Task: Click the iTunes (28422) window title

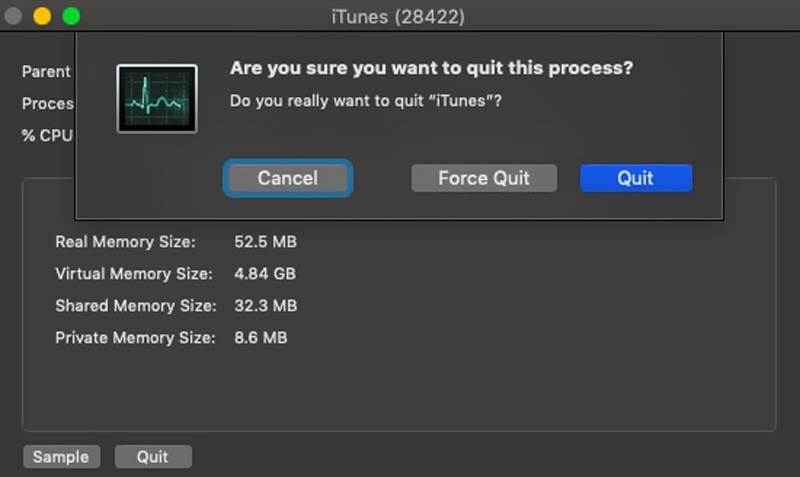Action: (398, 17)
